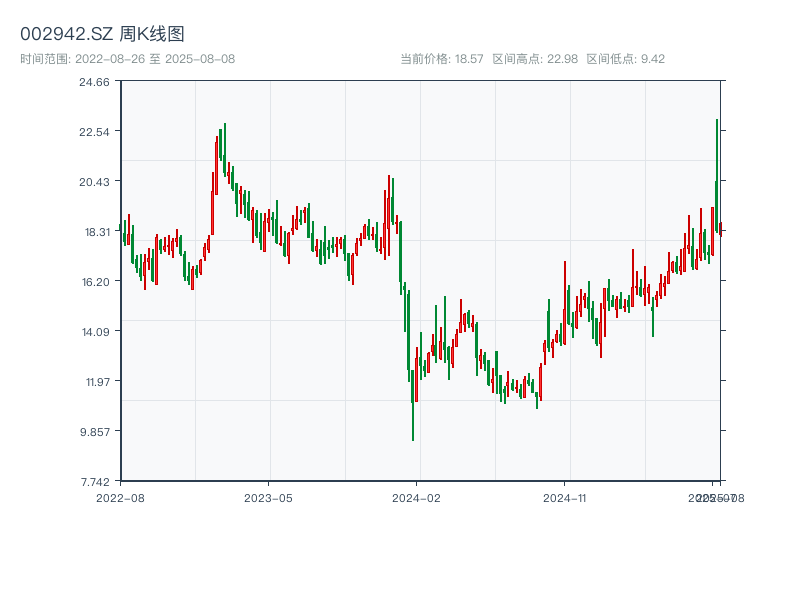Click the 22.54 y-axis label
Image resolution: width=800 pixels, height=600 pixels.
click(x=94, y=131)
